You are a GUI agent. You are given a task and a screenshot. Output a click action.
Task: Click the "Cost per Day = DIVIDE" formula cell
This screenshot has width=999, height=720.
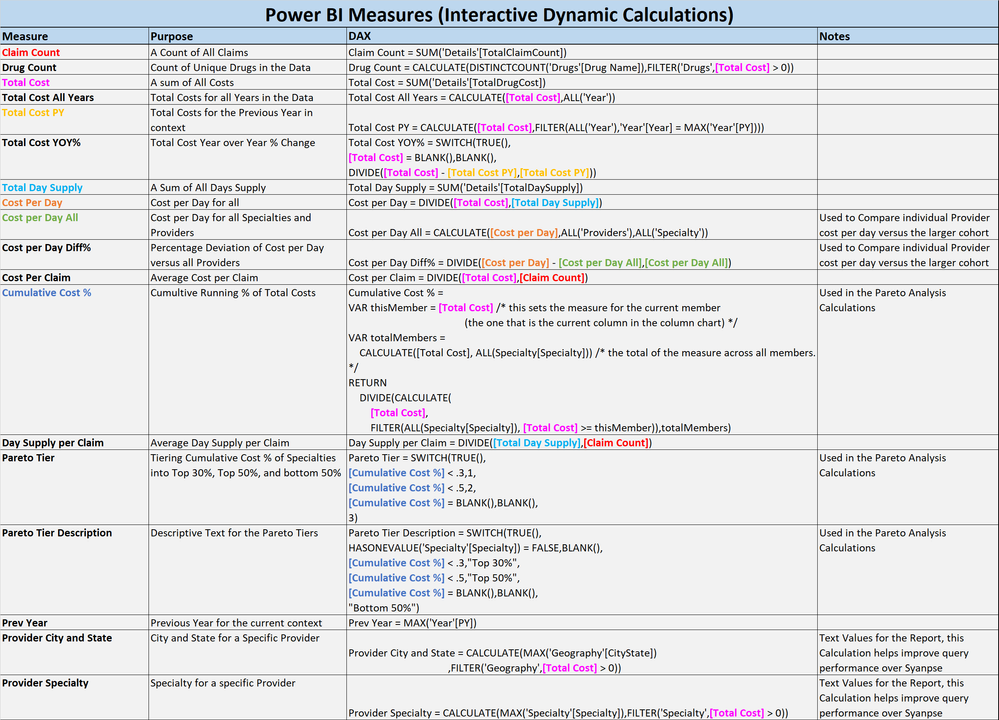(582, 203)
